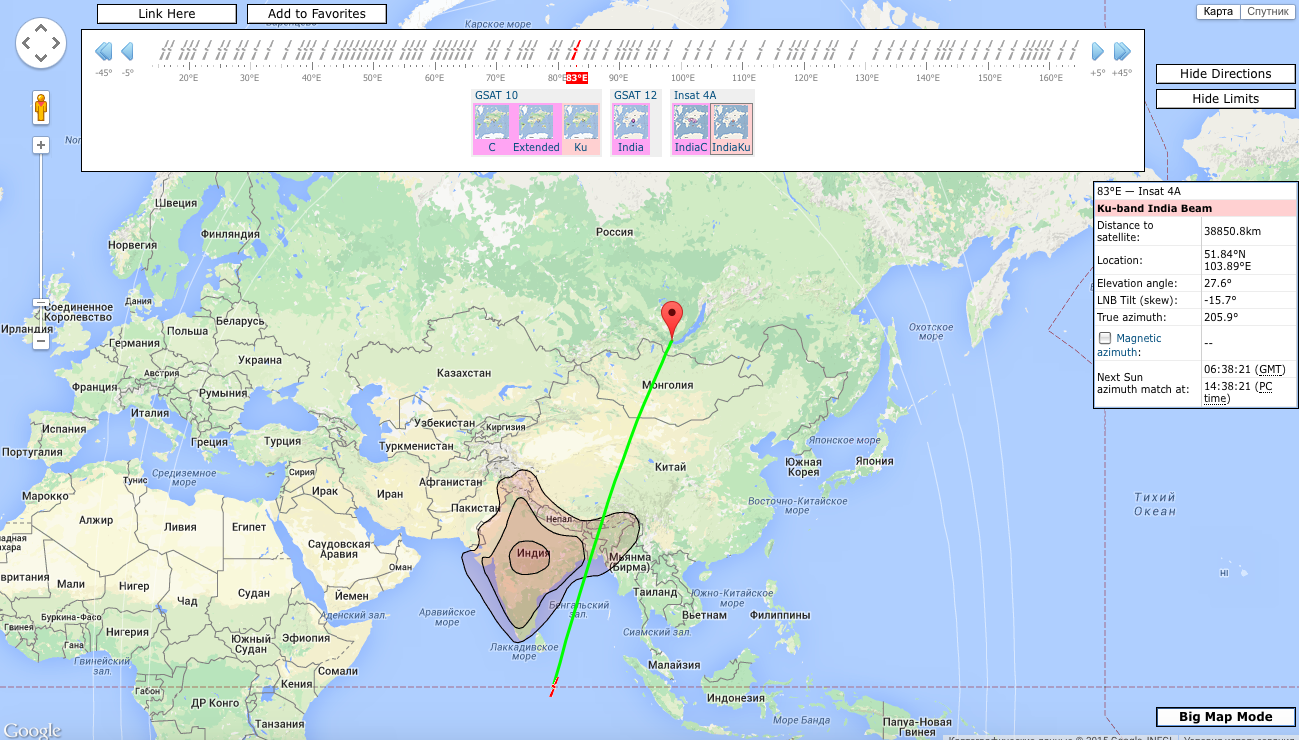Click the 90°E longitude label
Viewport: 1299px width, 740px height.
pyautogui.click(x=618, y=78)
